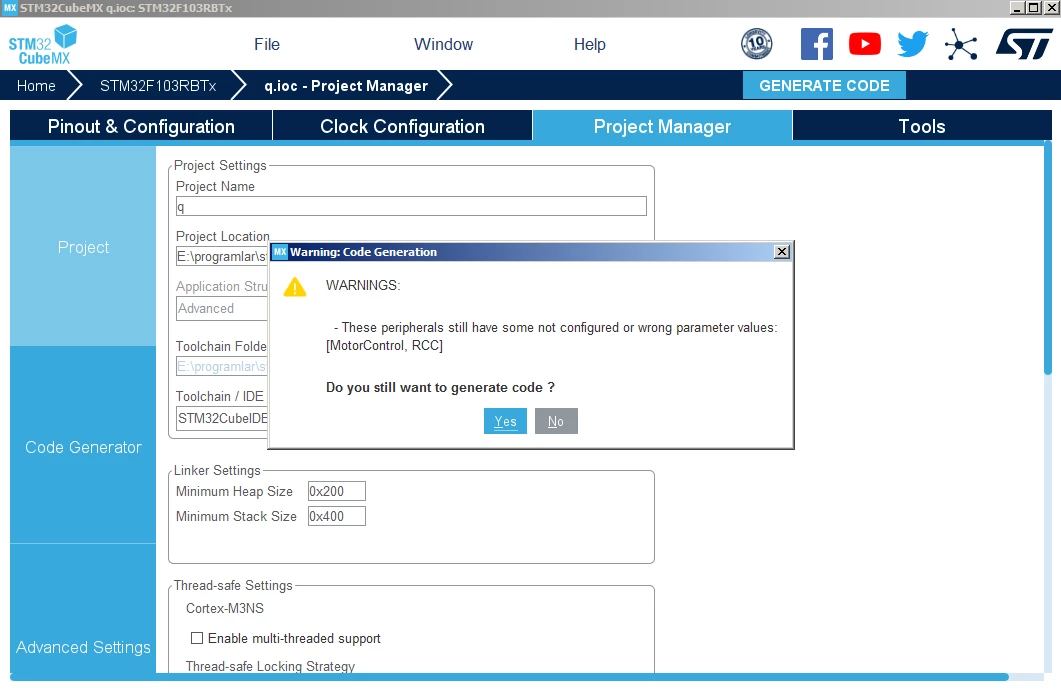Click the [MotorControl, RCC] warning text
This screenshot has height=691, width=1061.
[384, 346]
